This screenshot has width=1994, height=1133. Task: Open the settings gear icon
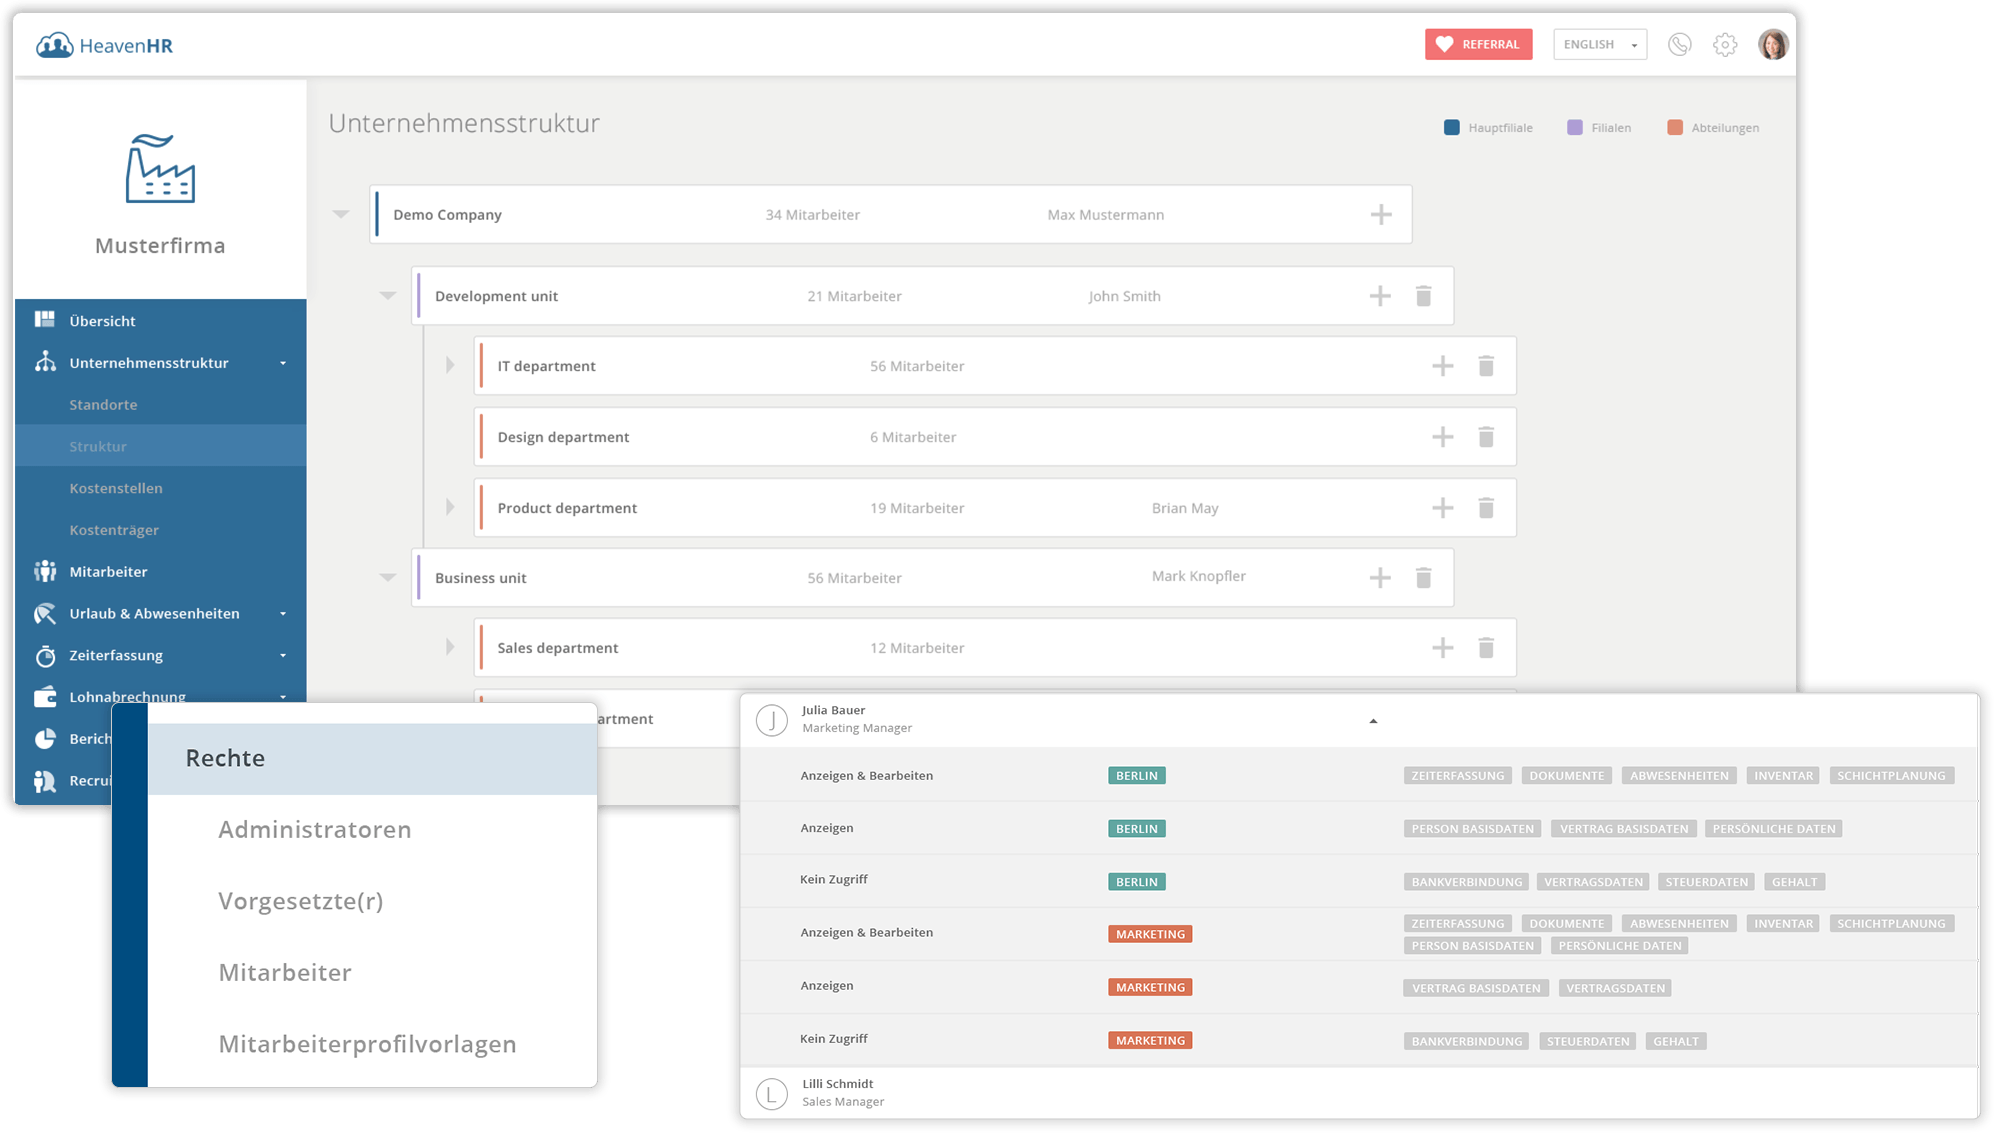[1725, 44]
